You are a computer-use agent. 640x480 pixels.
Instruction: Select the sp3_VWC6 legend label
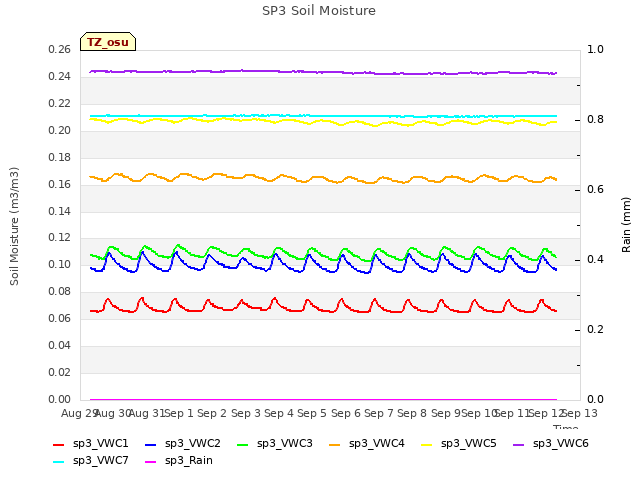tap(560, 444)
